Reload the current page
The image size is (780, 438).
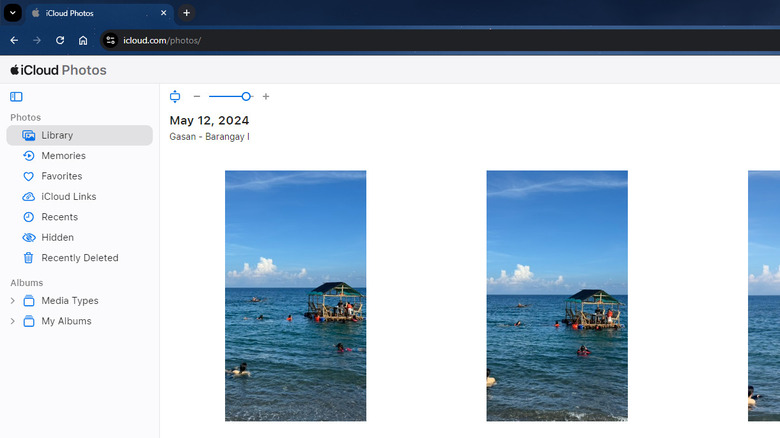[x=60, y=40]
